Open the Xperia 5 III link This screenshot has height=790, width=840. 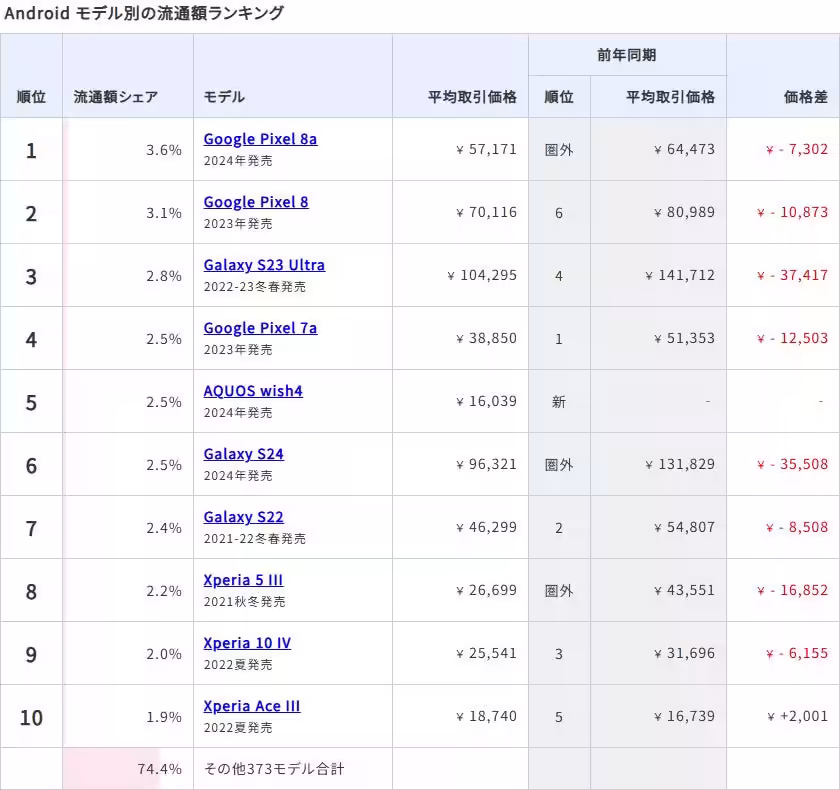click(x=243, y=580)
